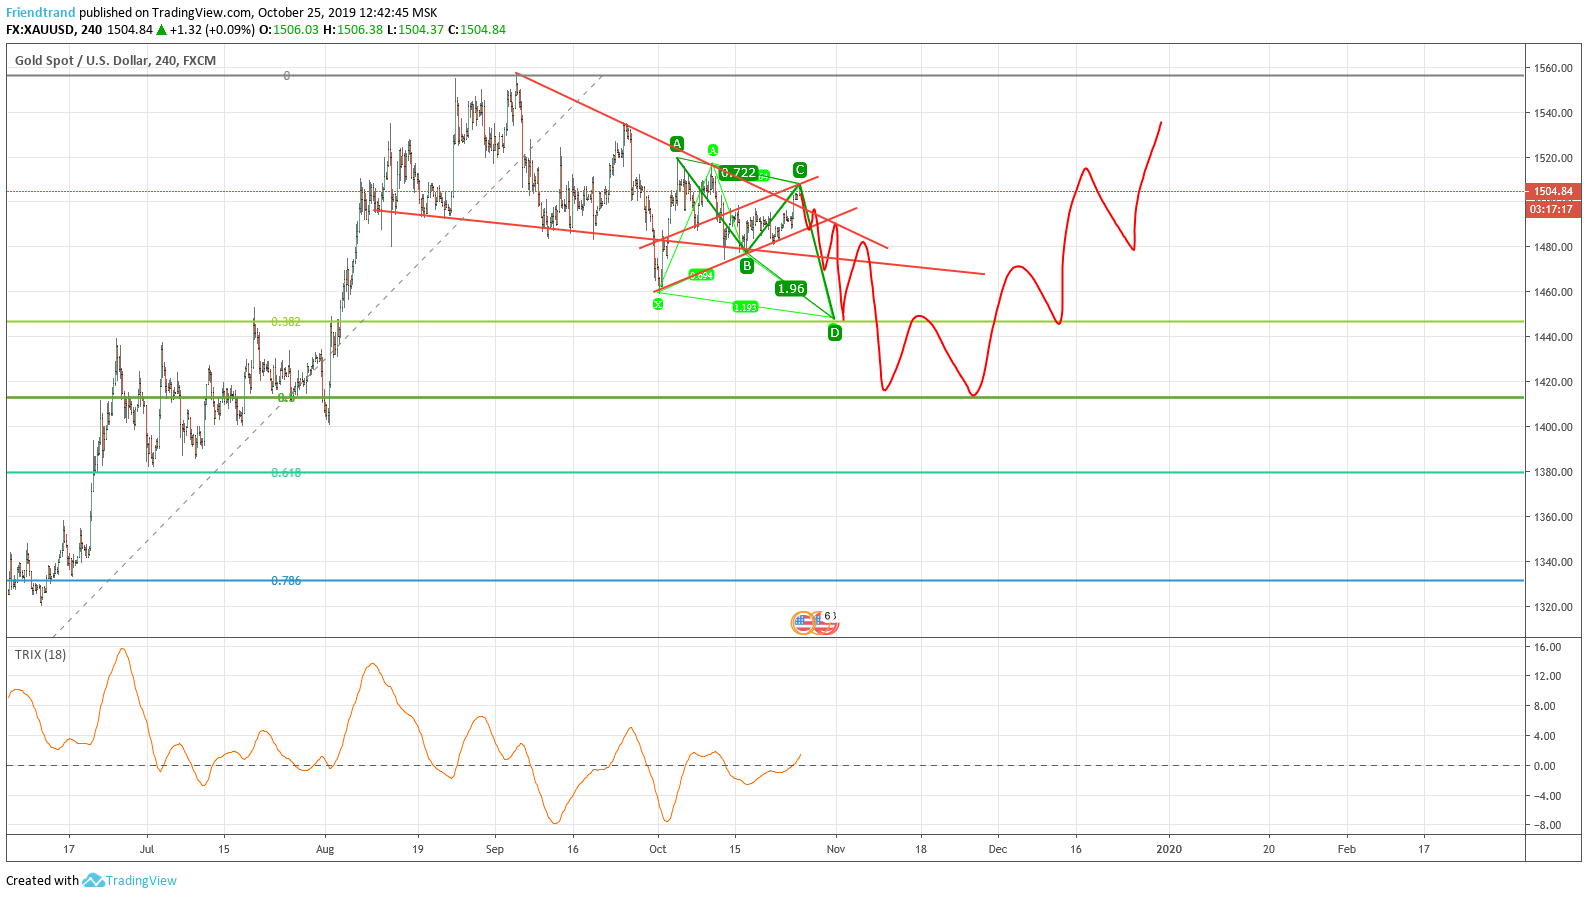Image resolution: width=1588 pixels, height=898 pixels.
Task: Click the 1400.00 price axis label
Action: point(1554,427)
